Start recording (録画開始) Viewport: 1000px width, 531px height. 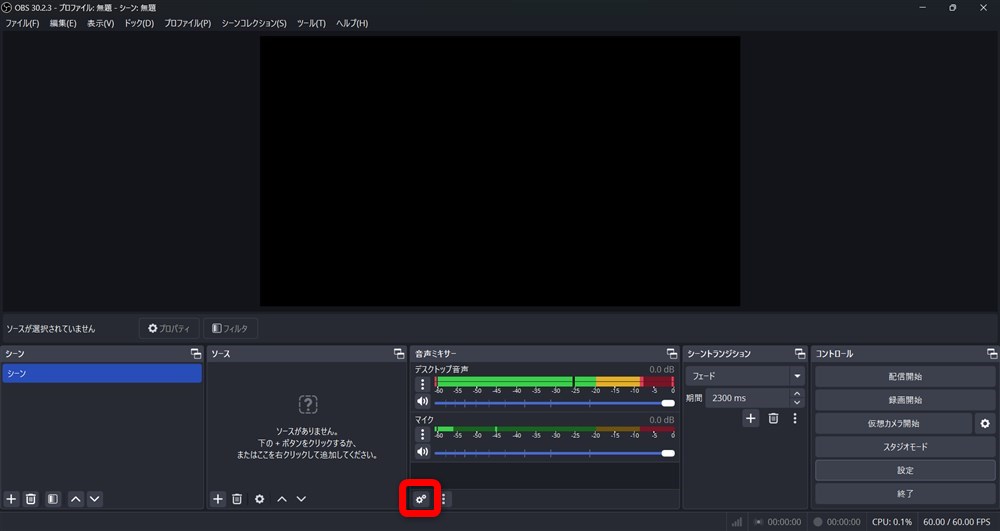pyautogui.click(x=905, y=400)
